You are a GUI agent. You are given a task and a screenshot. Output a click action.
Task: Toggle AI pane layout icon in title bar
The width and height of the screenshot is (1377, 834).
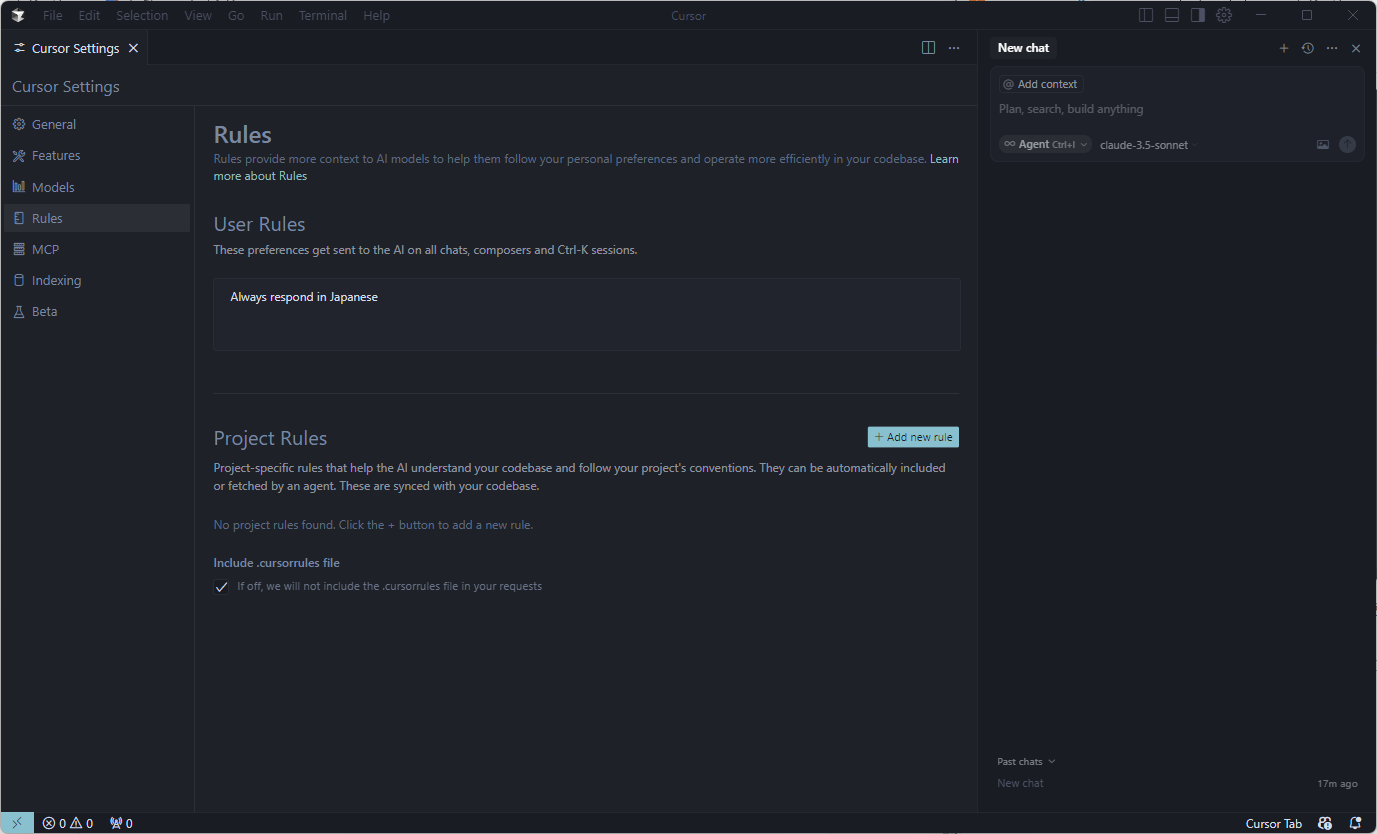click(x=1198, y=15)
